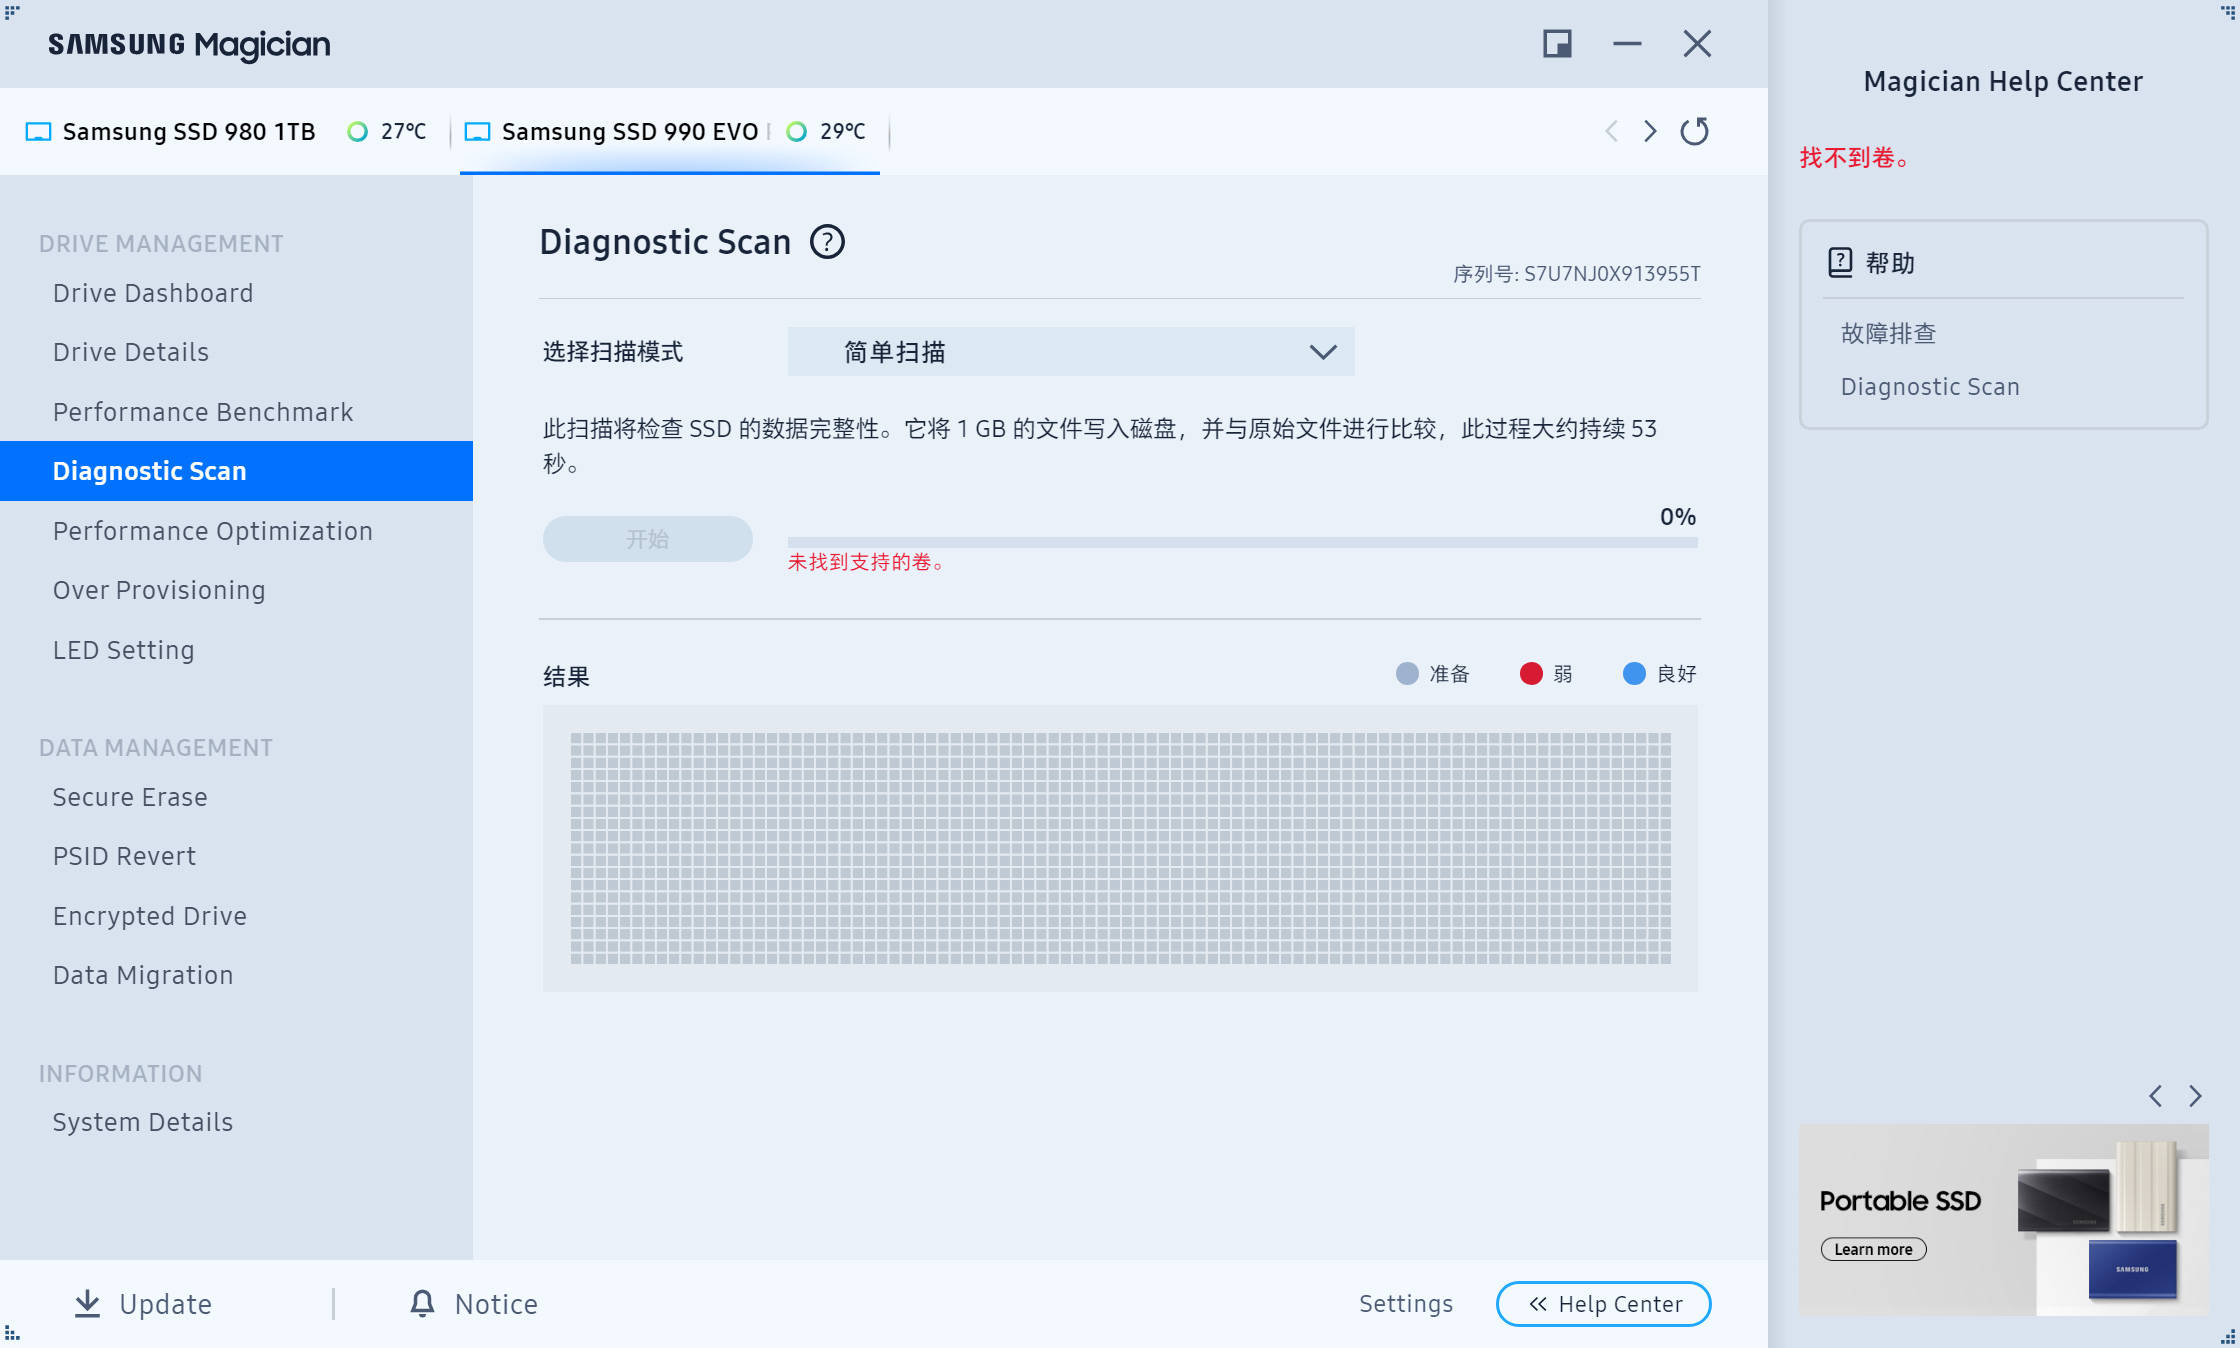2240x1348 pixels.
Task: Open the scan mode dropdown
Action: (1070, 352)
